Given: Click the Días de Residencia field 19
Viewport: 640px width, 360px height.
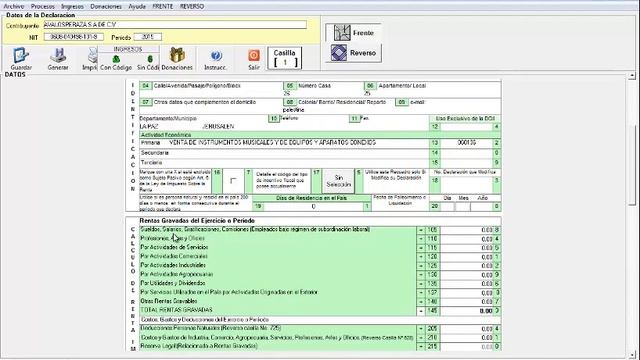Looking at the screenshot, I should coord(313,207).
